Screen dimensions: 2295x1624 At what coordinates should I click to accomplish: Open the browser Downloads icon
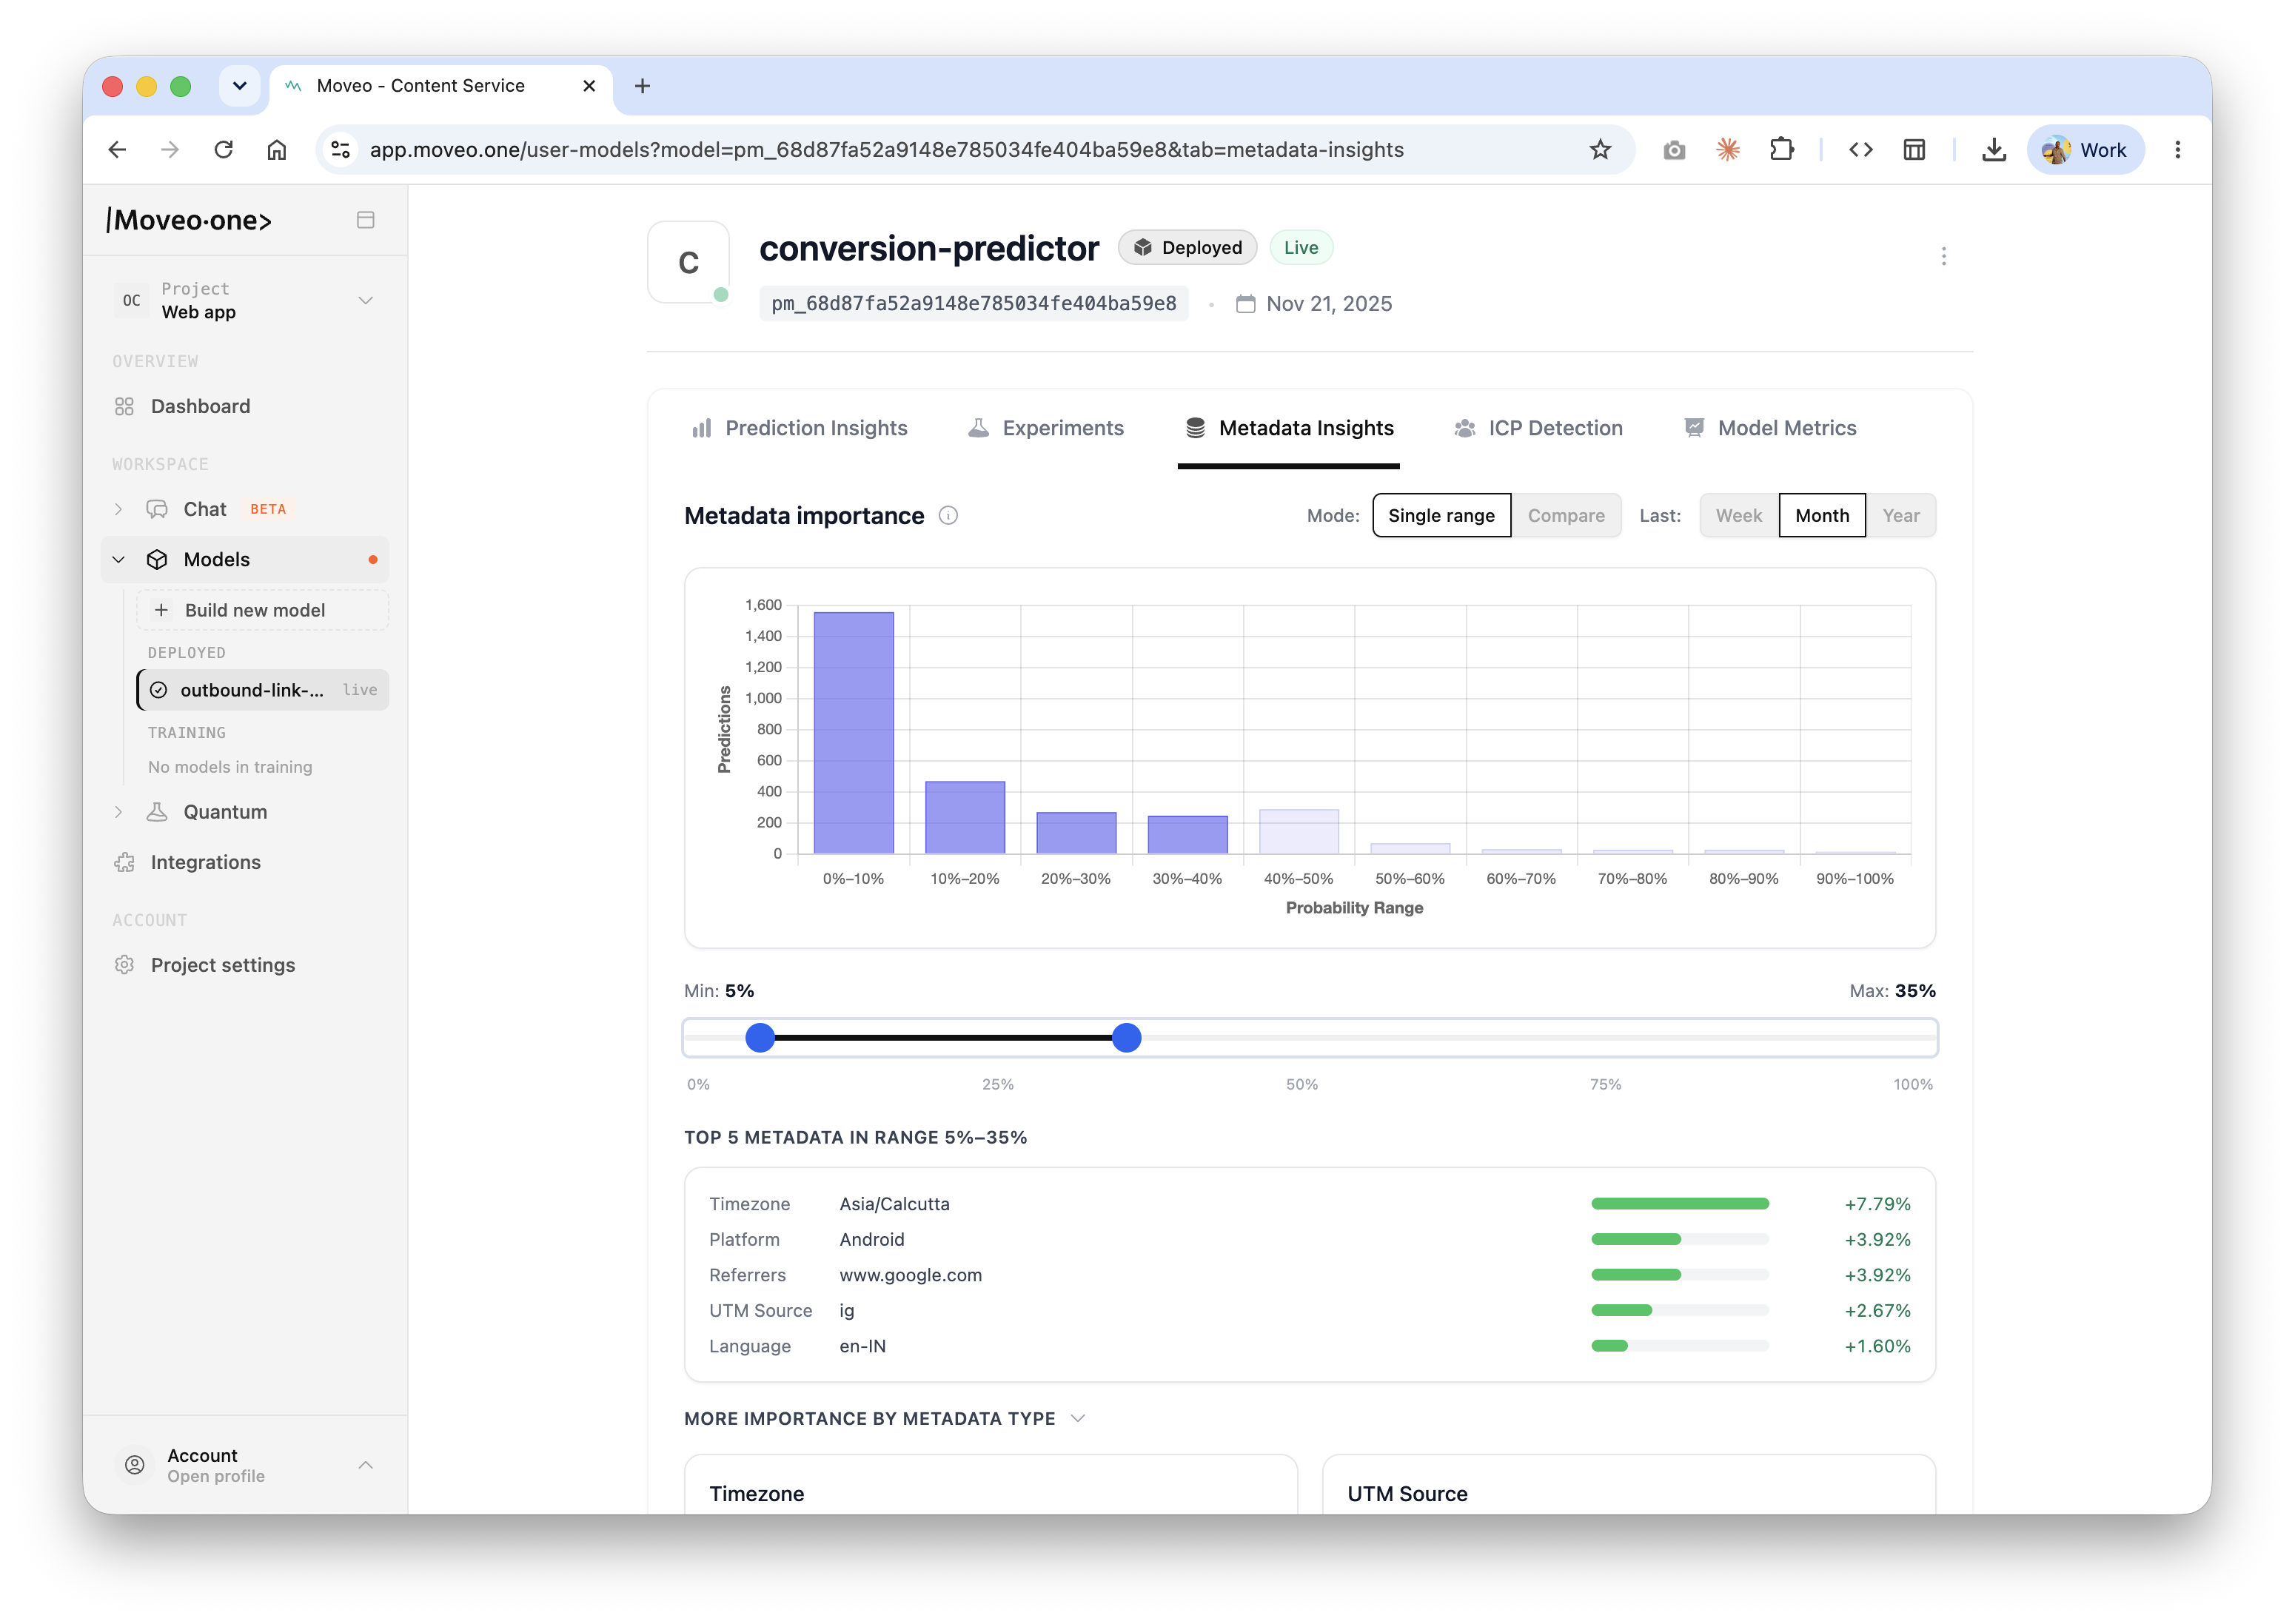pos(1993,150)
